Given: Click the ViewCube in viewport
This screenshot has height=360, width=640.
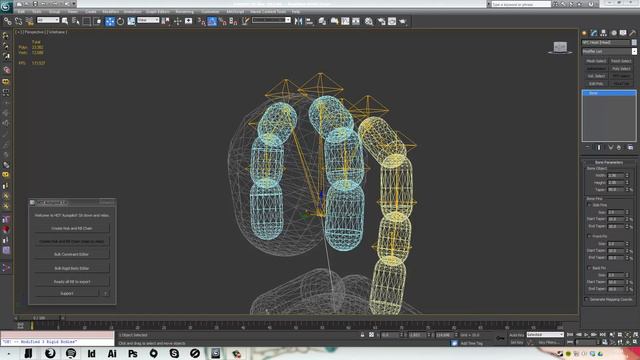Looking at the screenshot, I should click(x=560, y=47).
